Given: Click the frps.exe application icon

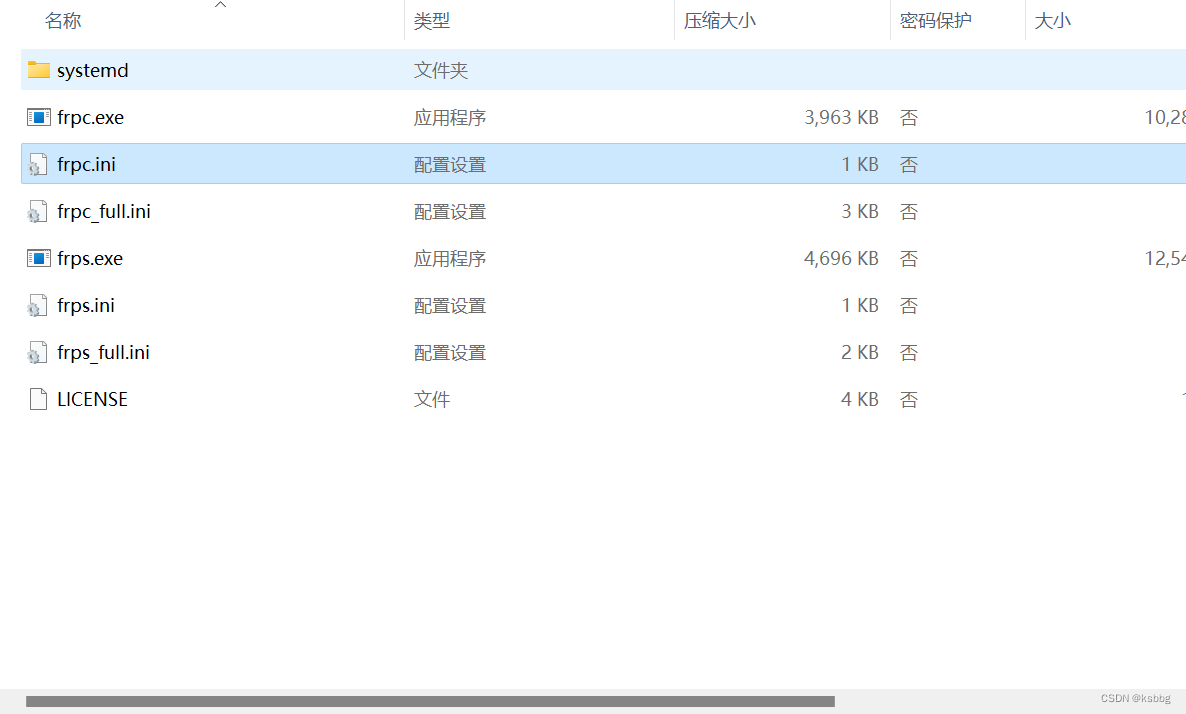Looking at the screenshot, I should point(38,258).
